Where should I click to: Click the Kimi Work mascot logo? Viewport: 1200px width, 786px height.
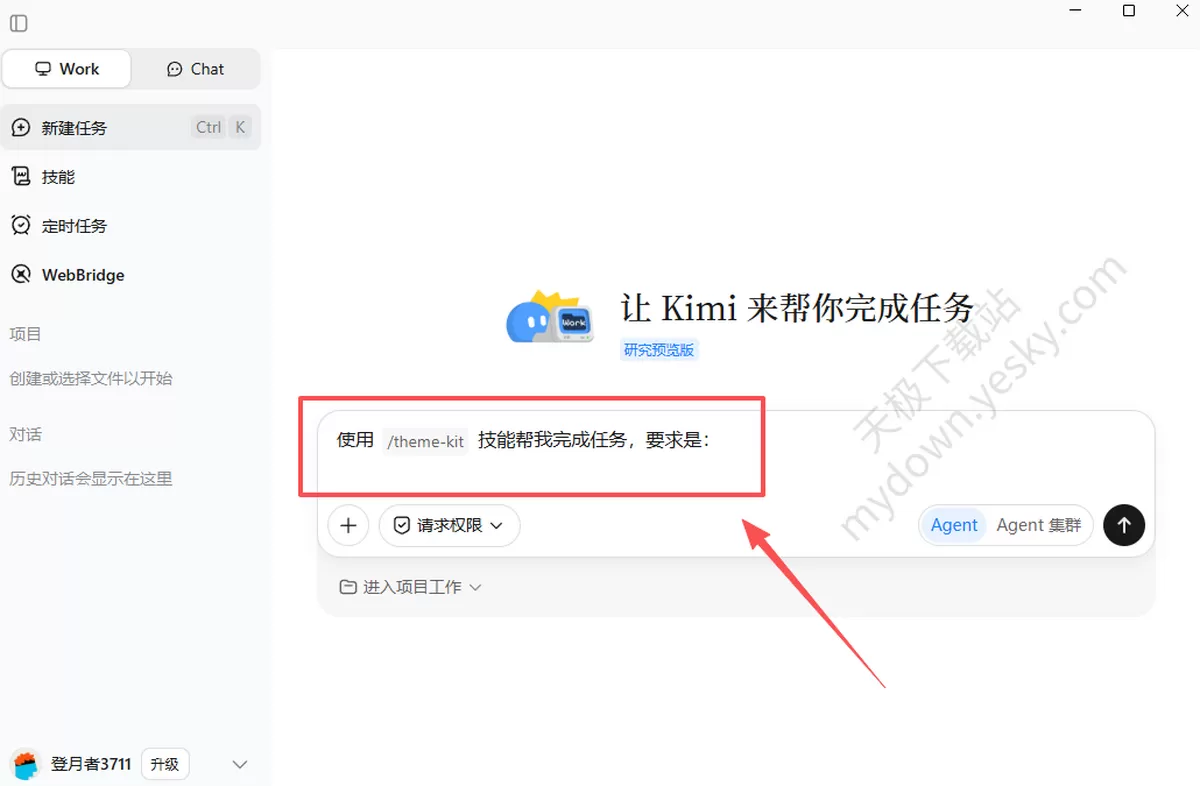tap(550, 318)
